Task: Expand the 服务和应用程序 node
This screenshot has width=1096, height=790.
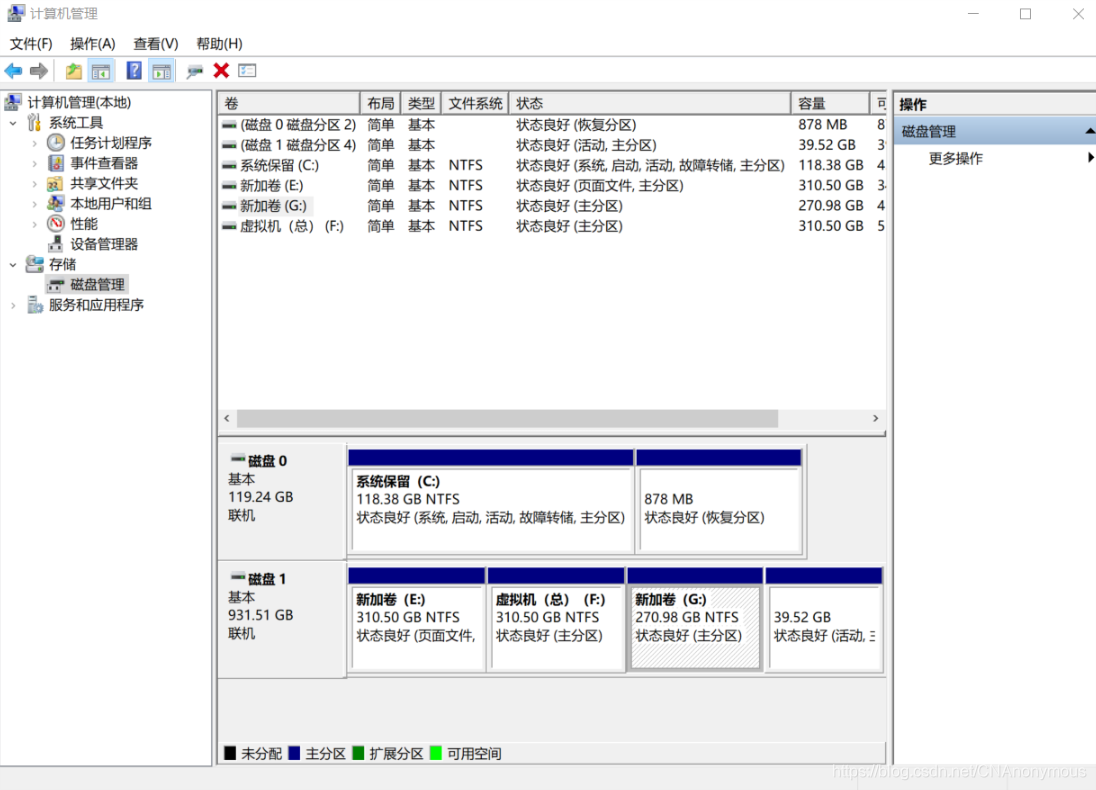Action: pyautogui.click(x=13, y=306)
